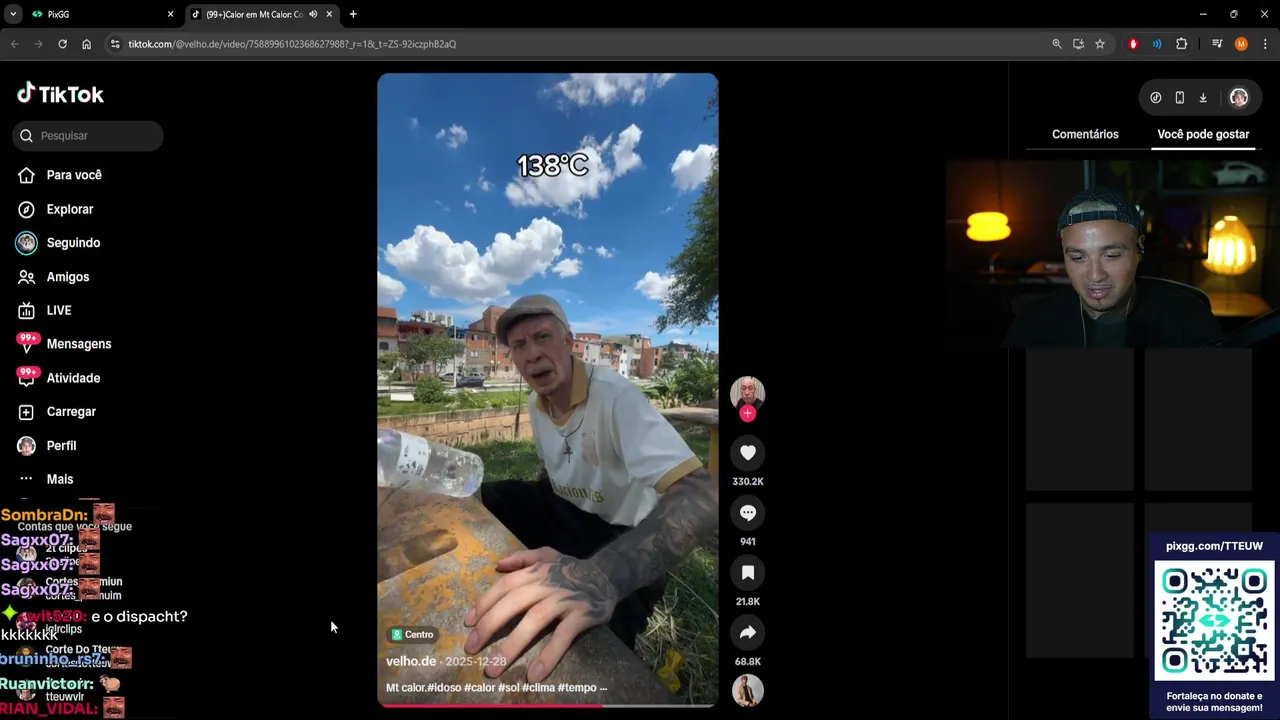Save video with the bookmark icon
Viewport: 1280px width, 720px height.
click(747, 573)
